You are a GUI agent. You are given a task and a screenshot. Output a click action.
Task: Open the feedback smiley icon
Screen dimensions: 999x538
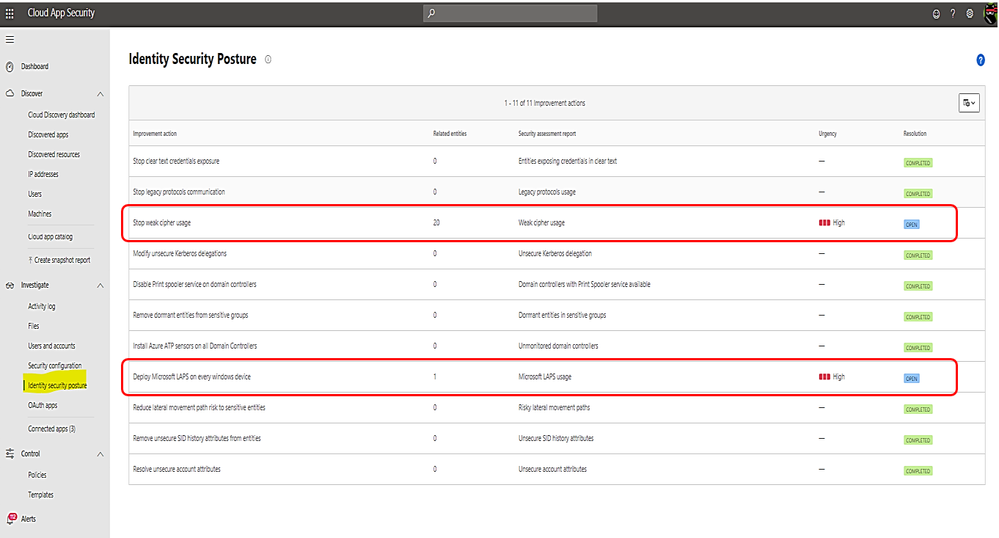[x=936, y=13]
